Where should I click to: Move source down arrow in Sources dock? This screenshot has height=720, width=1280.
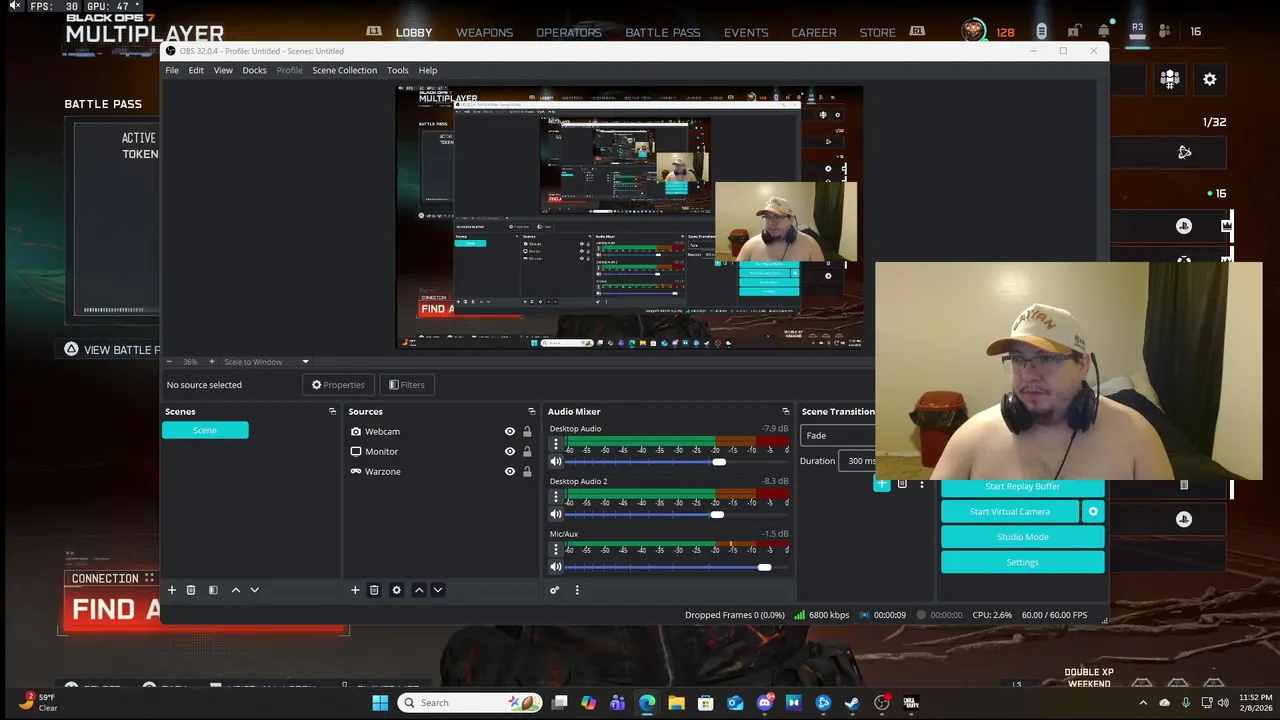point(437,590)
